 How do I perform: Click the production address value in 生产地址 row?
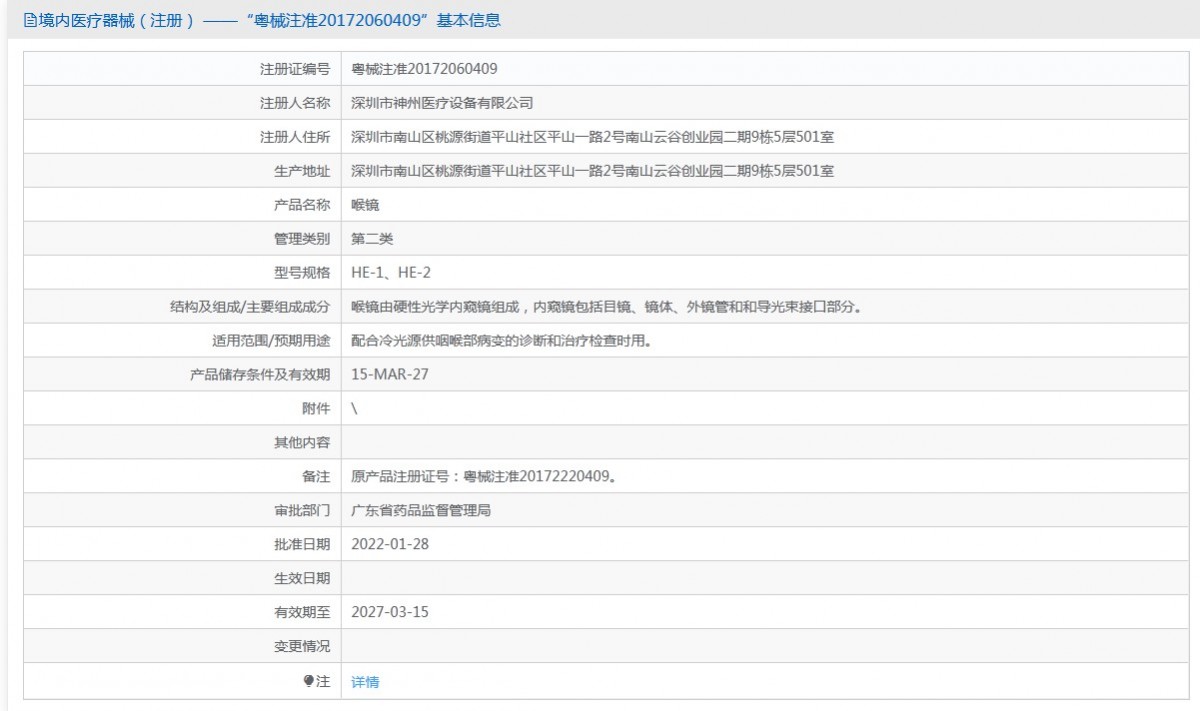tap(592, 171)
